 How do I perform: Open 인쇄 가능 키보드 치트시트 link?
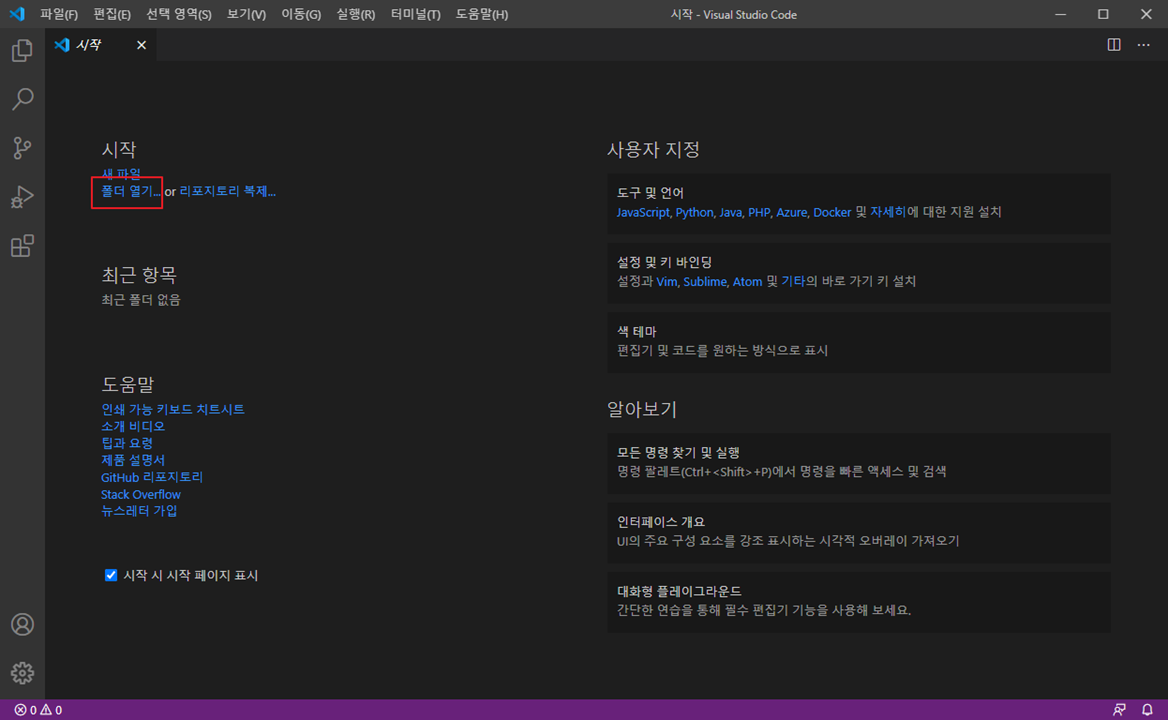pos(173,409)
